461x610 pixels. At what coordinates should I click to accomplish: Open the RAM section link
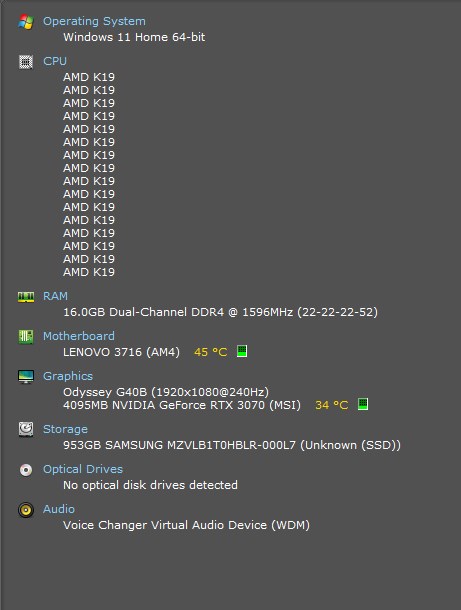pos(55,296)
